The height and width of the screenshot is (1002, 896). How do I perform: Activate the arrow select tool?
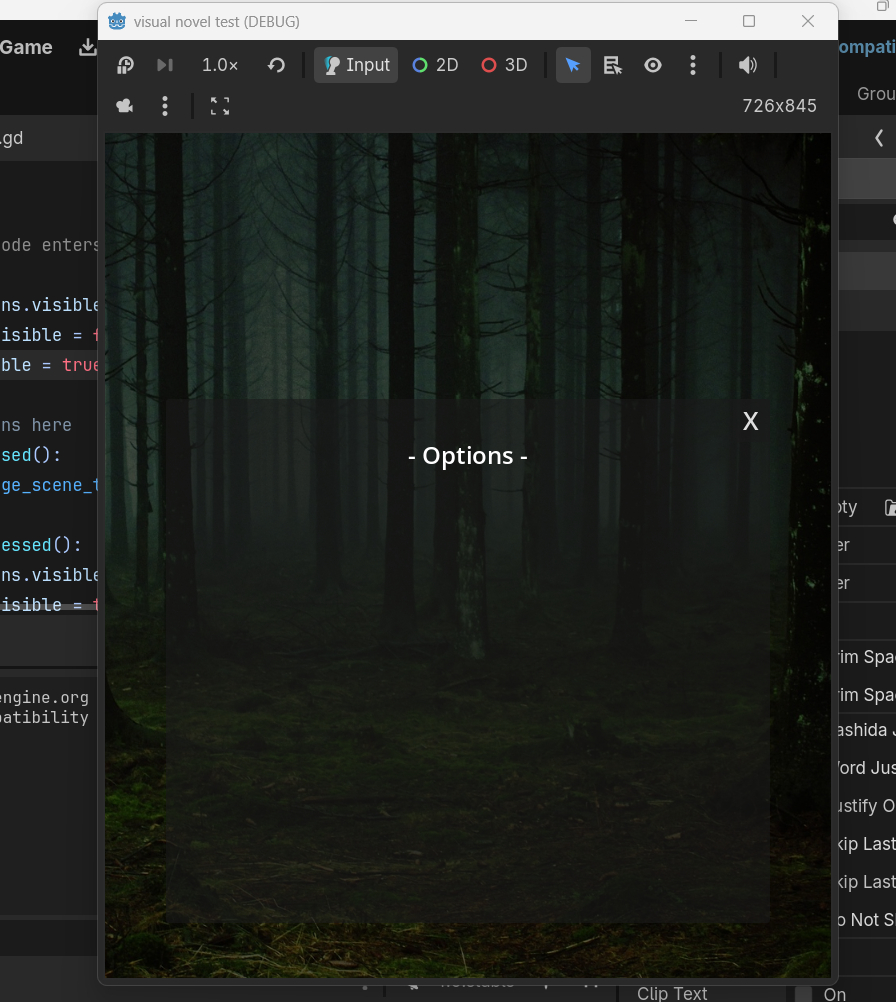click(573, 65)
